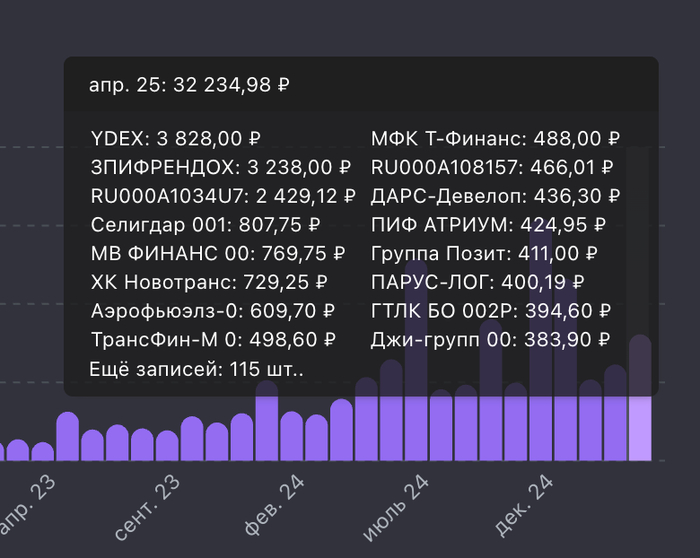Image resolution: width=700 pixels, height=558 pixels.
Task: Select the МФК Т-Финанс entry
Action: pos(496,138)
